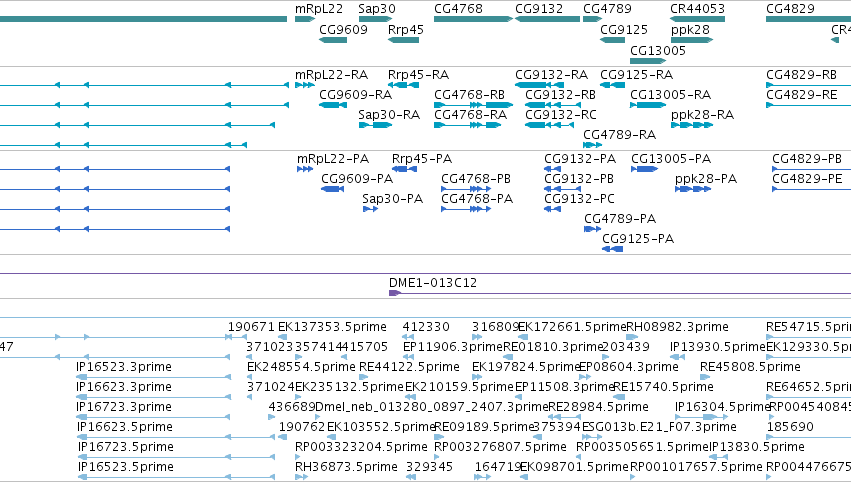
Task: Click transcript CG9125-RA
Action: coord(636,75)
